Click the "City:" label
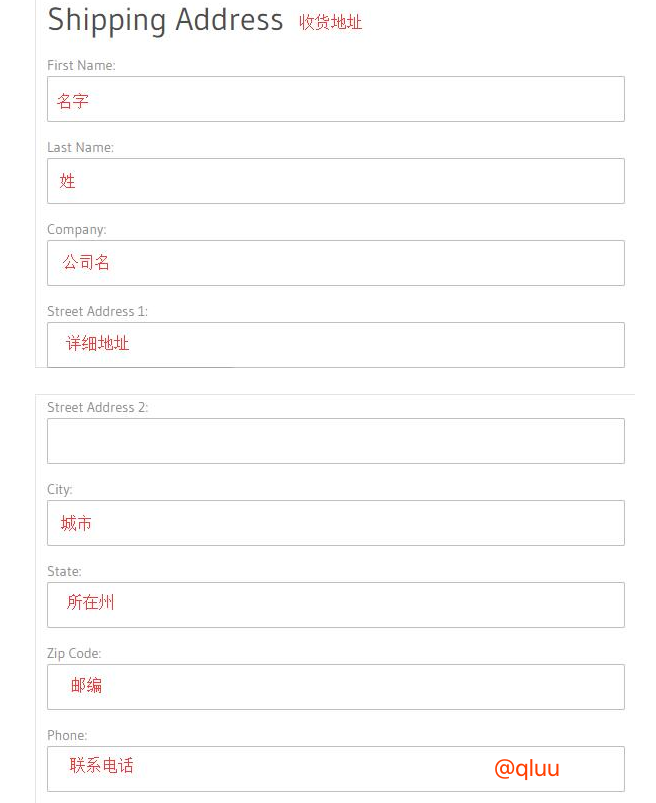The width and height of the screenshot is (656, 803). click(60, 489)
